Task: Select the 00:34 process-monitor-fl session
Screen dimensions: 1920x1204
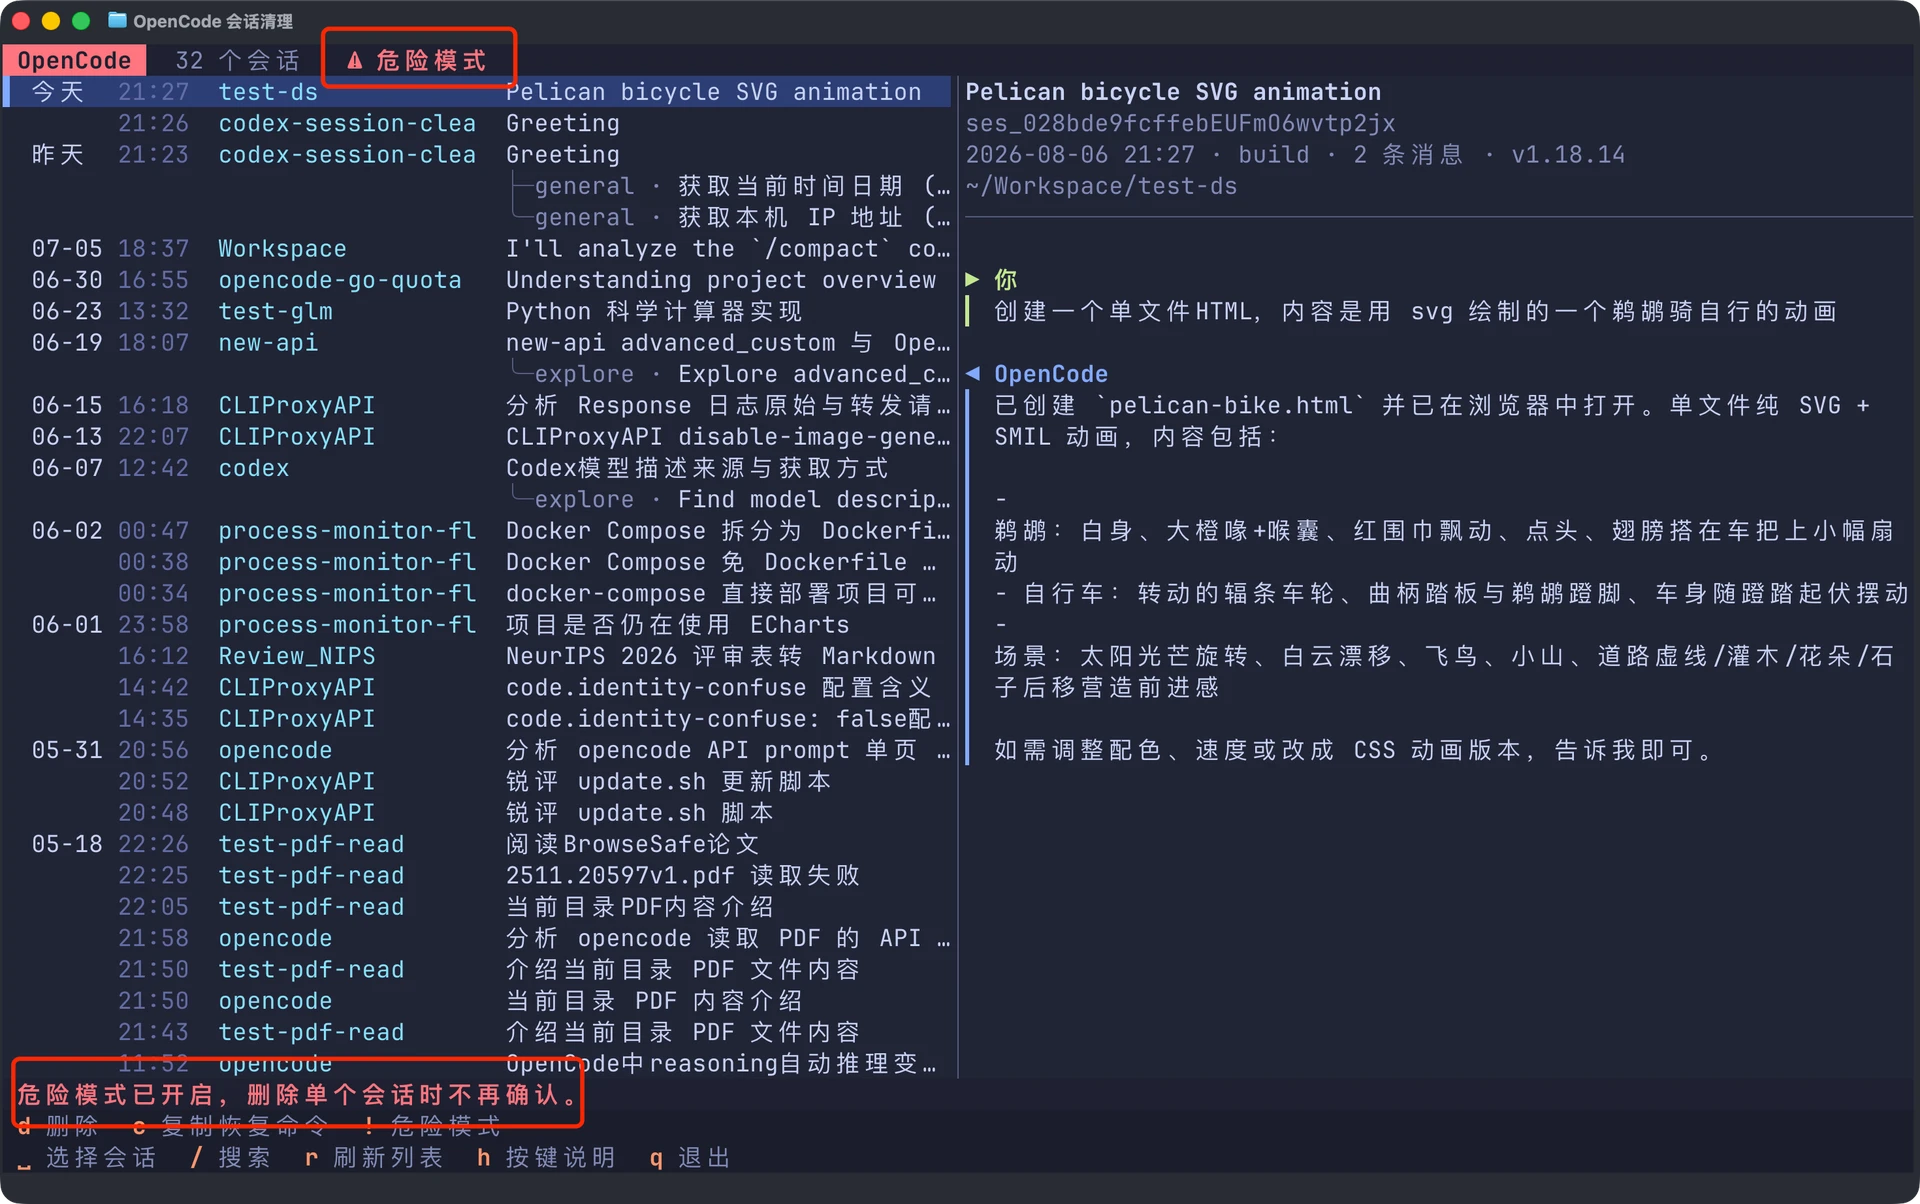Action: 476,593
